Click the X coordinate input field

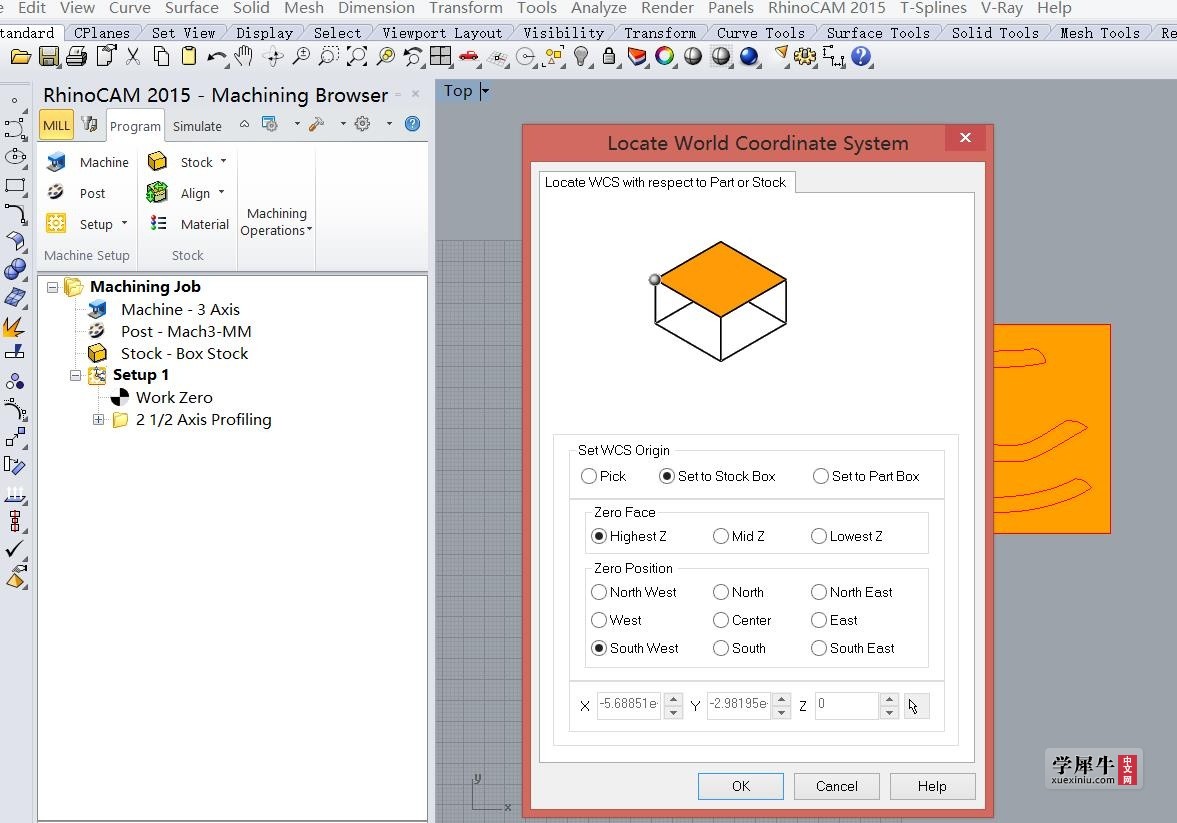tap(628, 705)
